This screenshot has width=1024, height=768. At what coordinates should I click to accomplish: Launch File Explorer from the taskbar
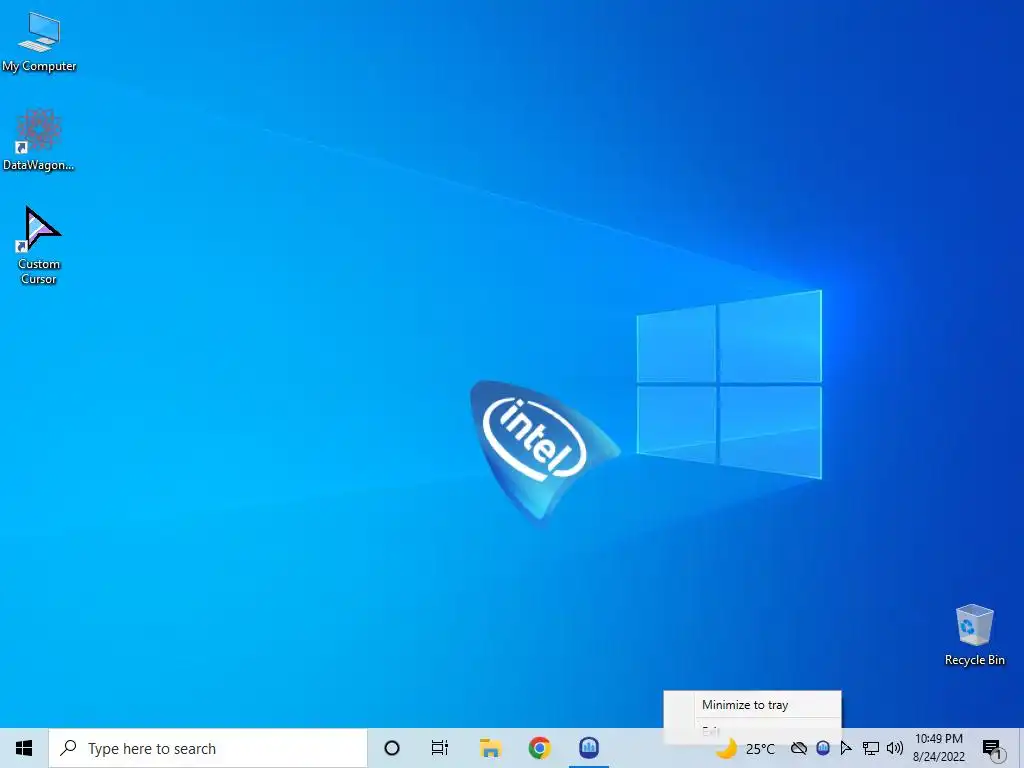coord(490,748)
